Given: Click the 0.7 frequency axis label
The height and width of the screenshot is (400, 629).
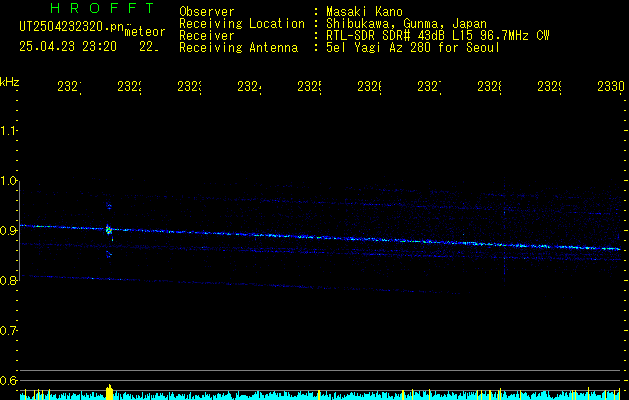Looking at the screenshot, I should pos(9,331).
